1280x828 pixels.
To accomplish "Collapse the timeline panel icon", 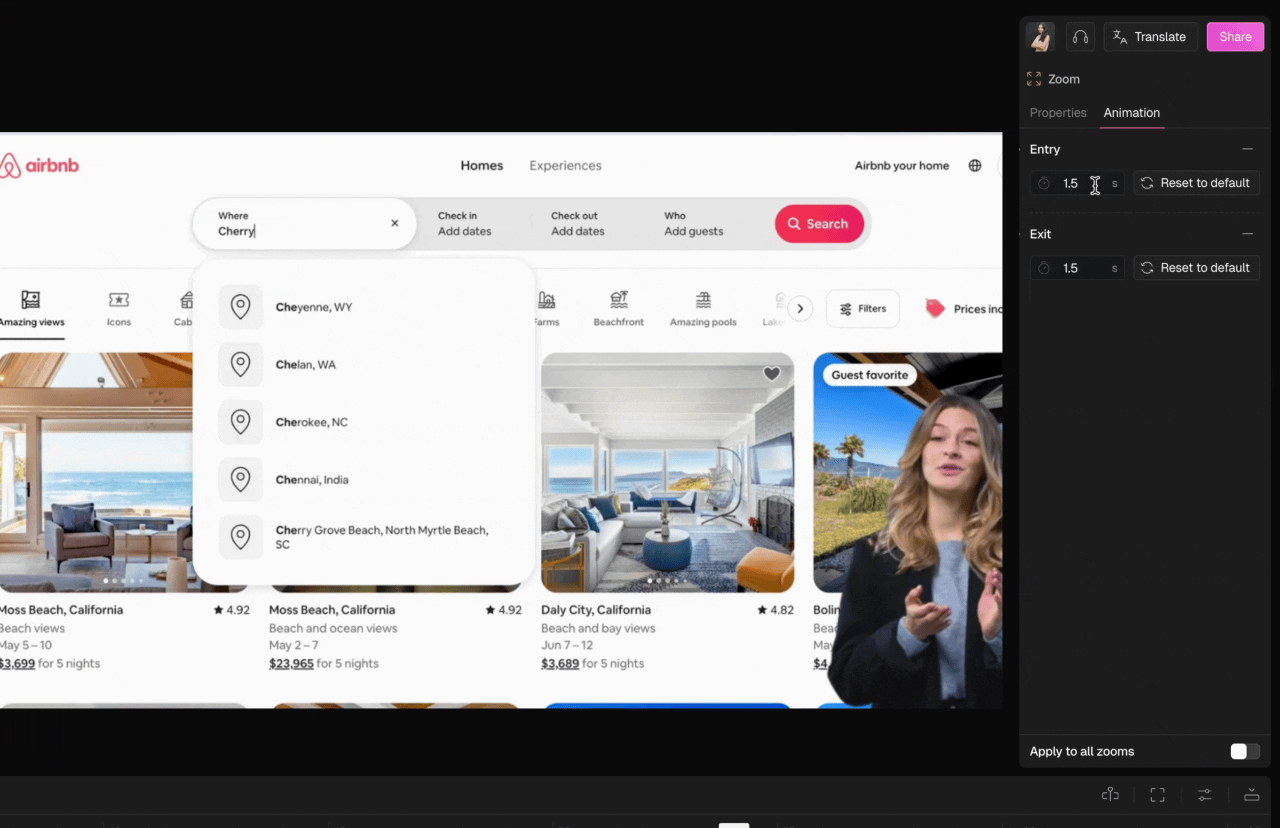I will (x=1251, y=795).
